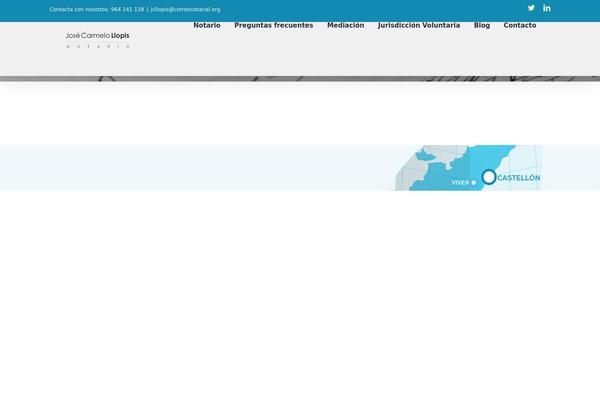Click the Castellón marker on the map
Screen dimensions: 600x400
(x=489, y=177)
